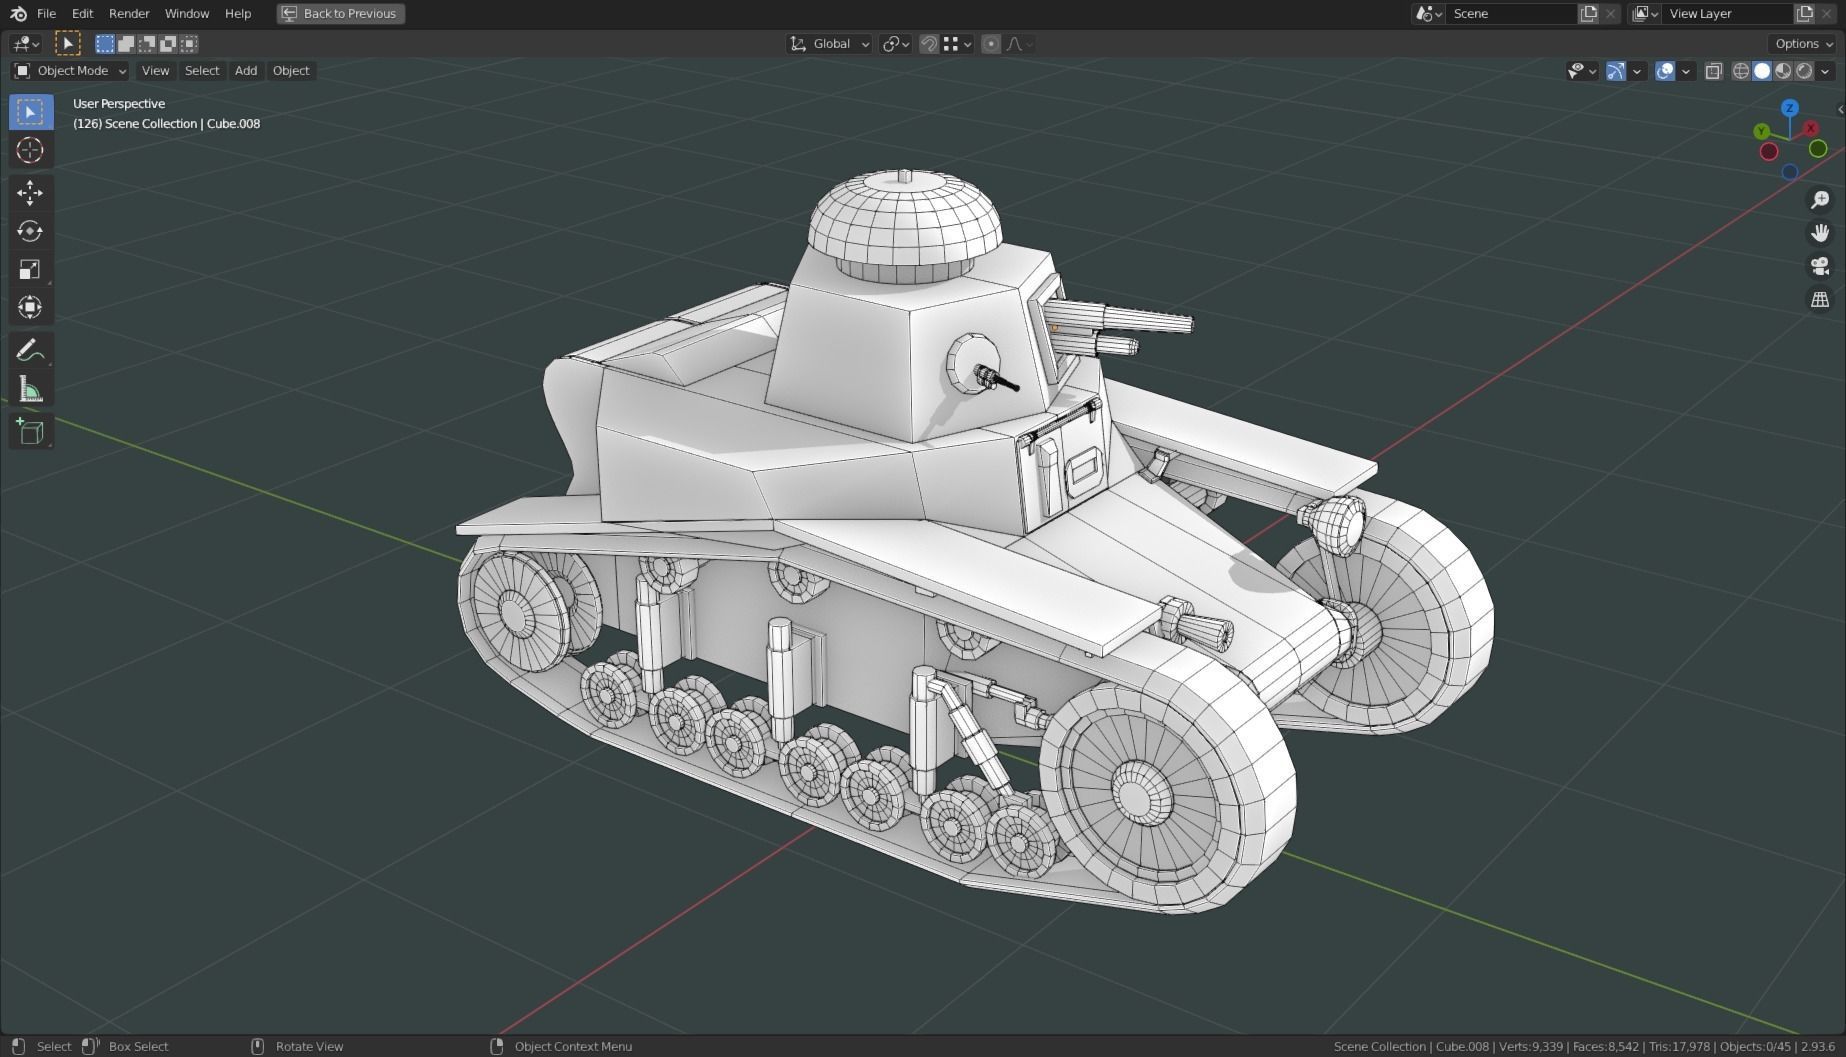Open the Object menu in viewport header
The height and width of the screenshot is (1057, 1846).
(x=291, y=71)
